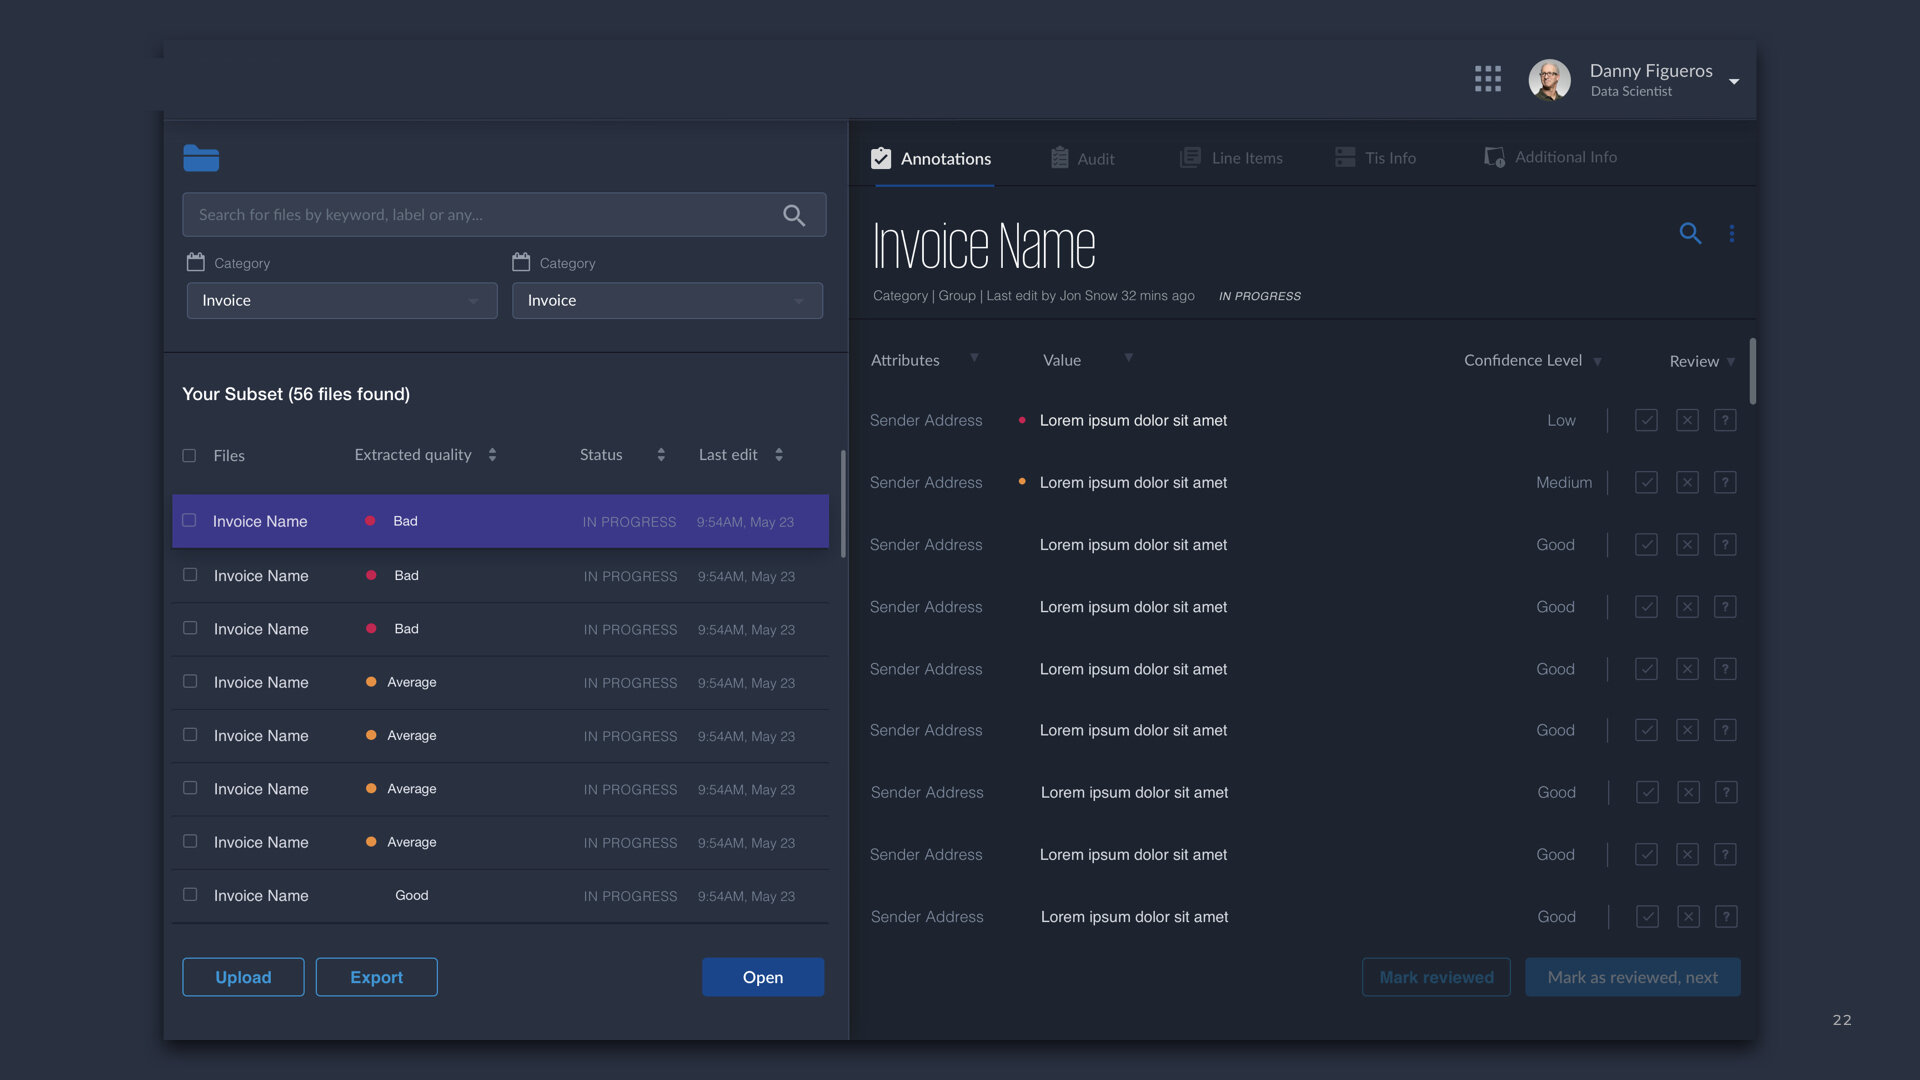Open the first Category Invoice dropdown

point(342,301)
